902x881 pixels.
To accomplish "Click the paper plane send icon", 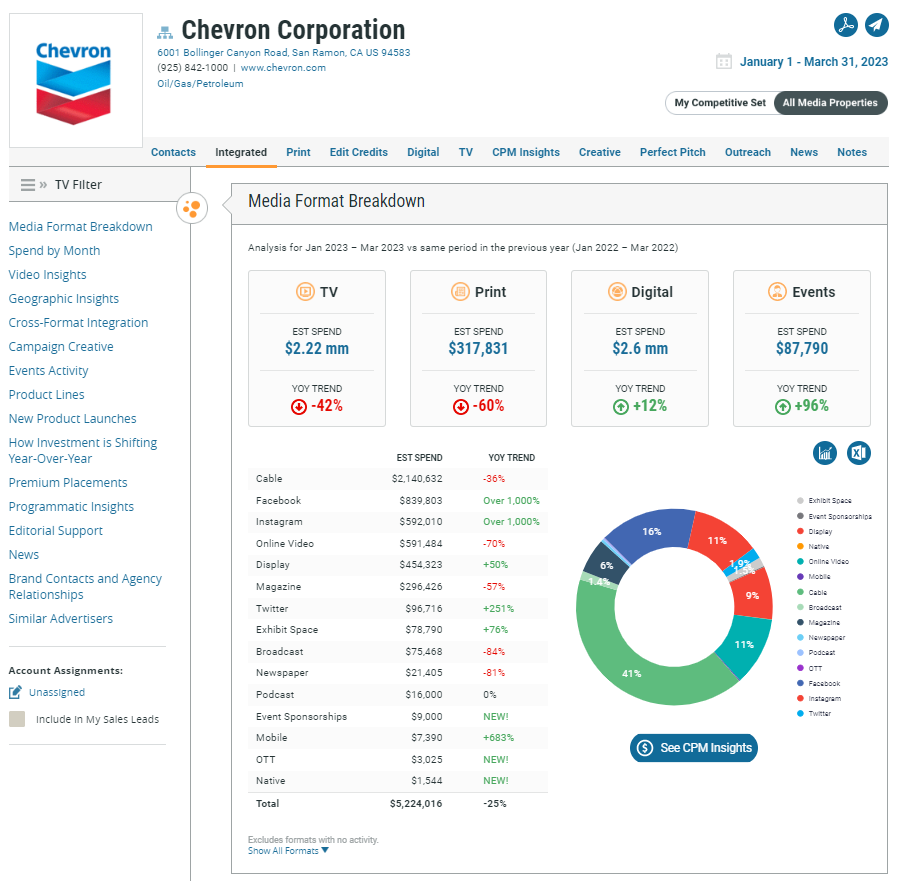I will (877, 25).
